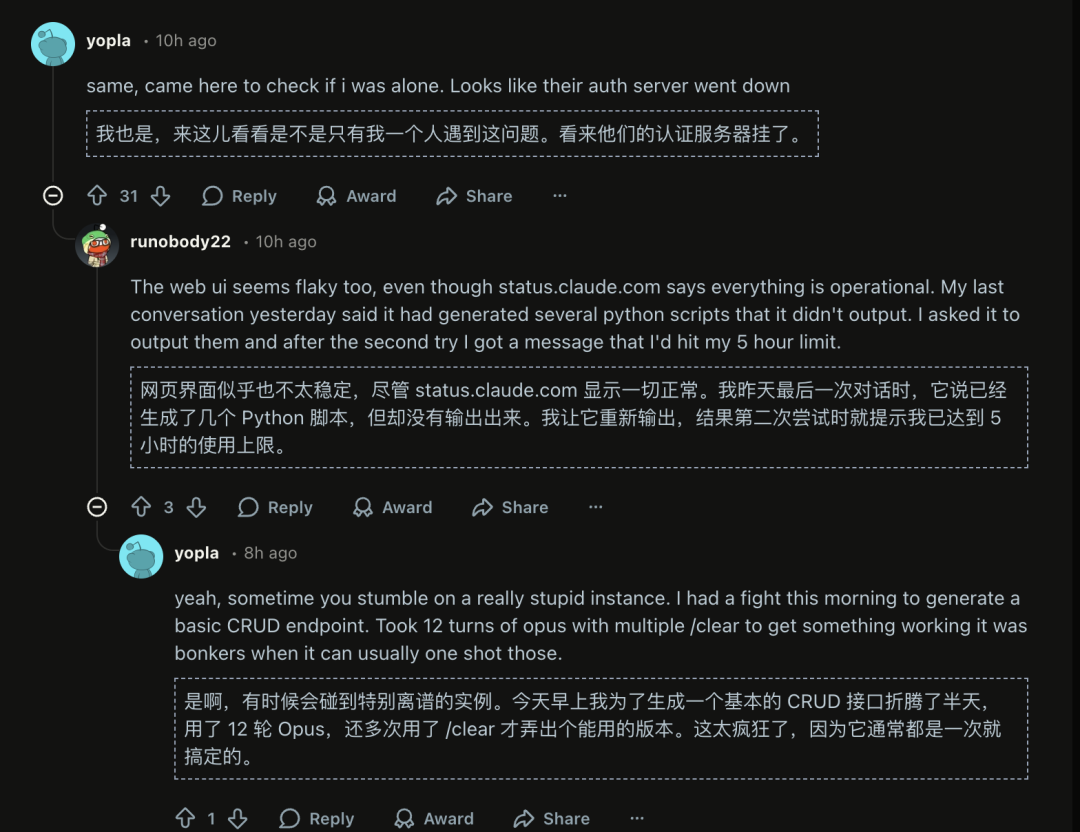This screenshot has width=1080, height=832.
Task: Reply to runobody22's comment
Action: pos(276,507)
